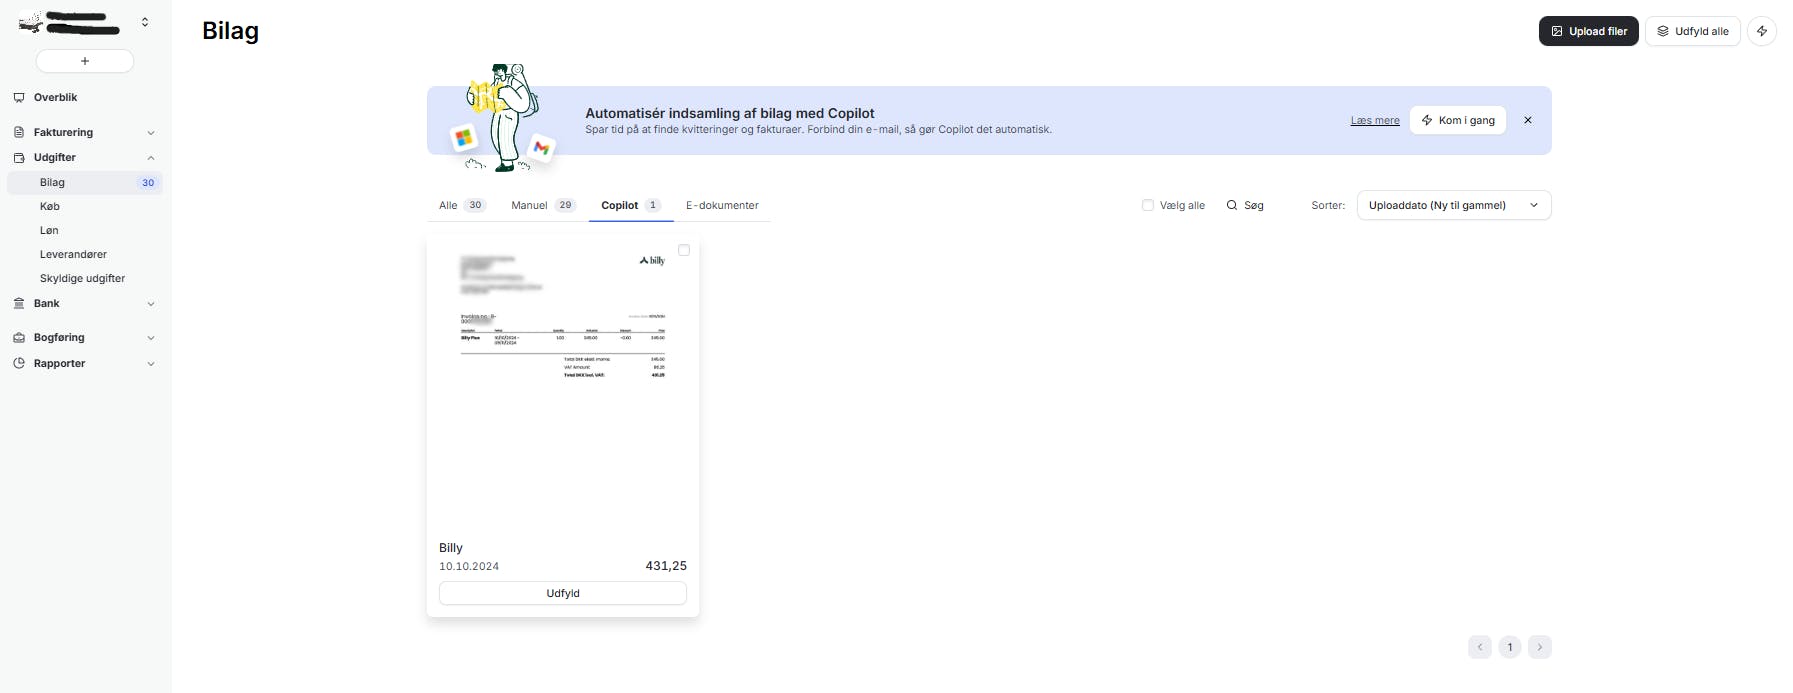Click the lightning bolt button at top right

click(x=1762, y=31)
